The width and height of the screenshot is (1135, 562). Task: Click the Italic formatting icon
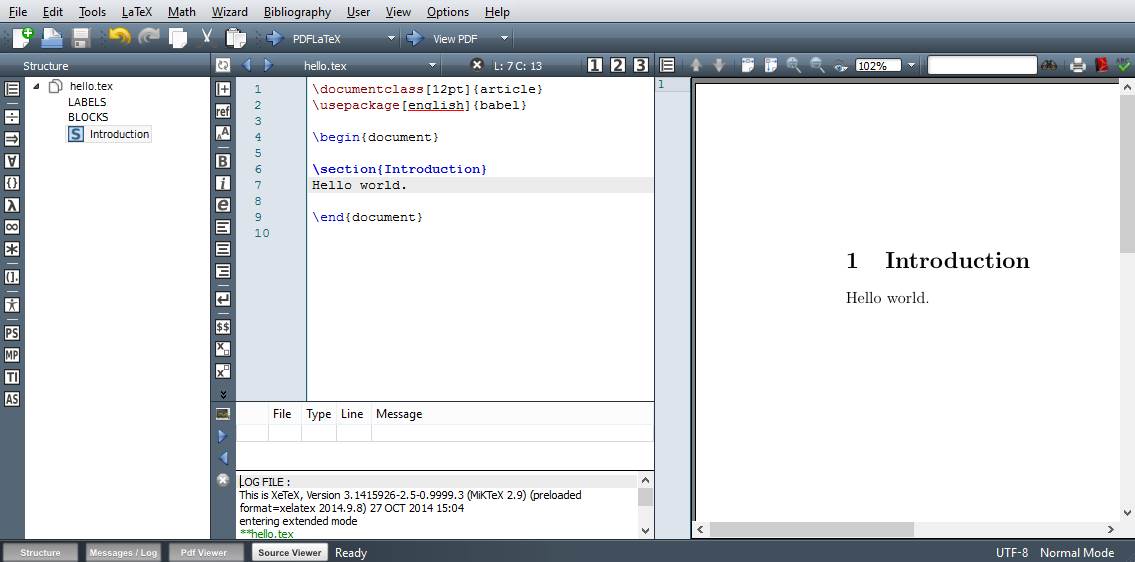point(223,183)
